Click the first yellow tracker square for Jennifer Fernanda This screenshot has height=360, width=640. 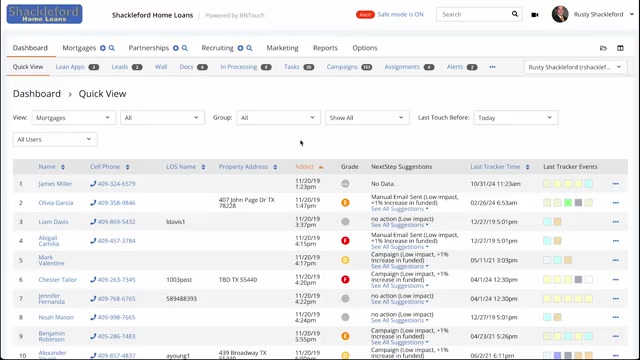(x=547, y=299)
